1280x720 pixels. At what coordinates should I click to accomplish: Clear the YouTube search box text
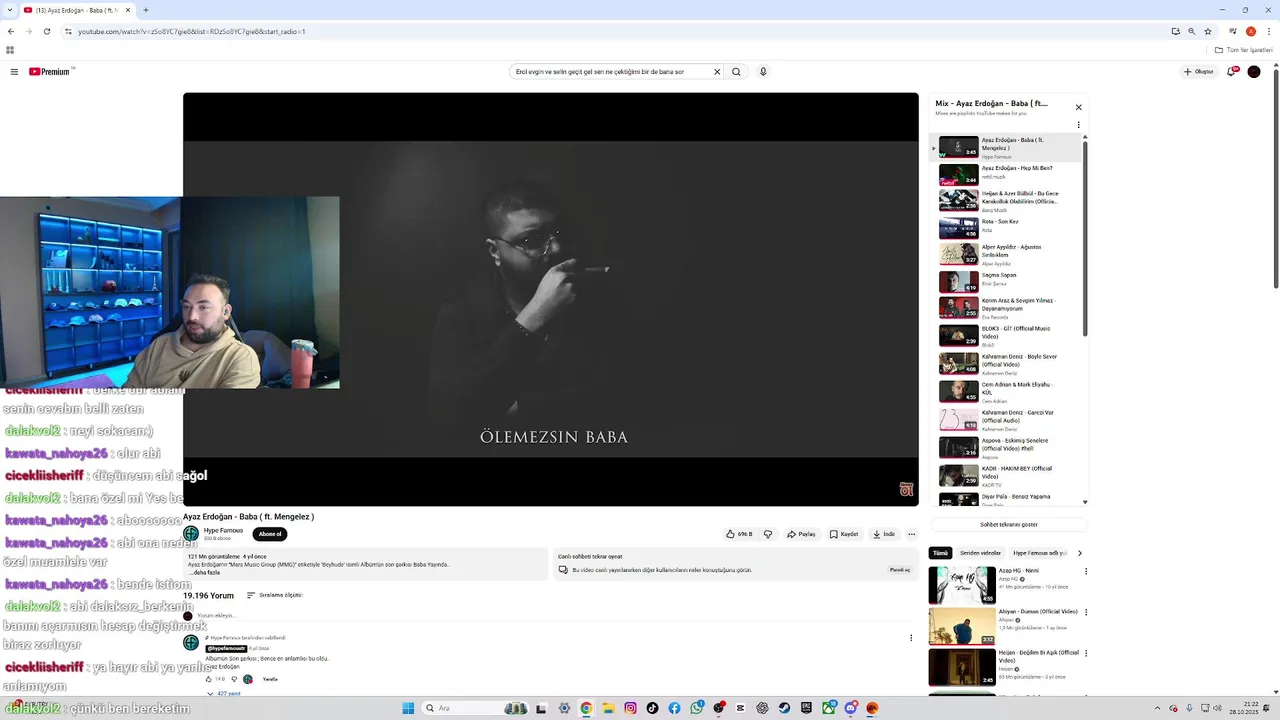(716, 72)
